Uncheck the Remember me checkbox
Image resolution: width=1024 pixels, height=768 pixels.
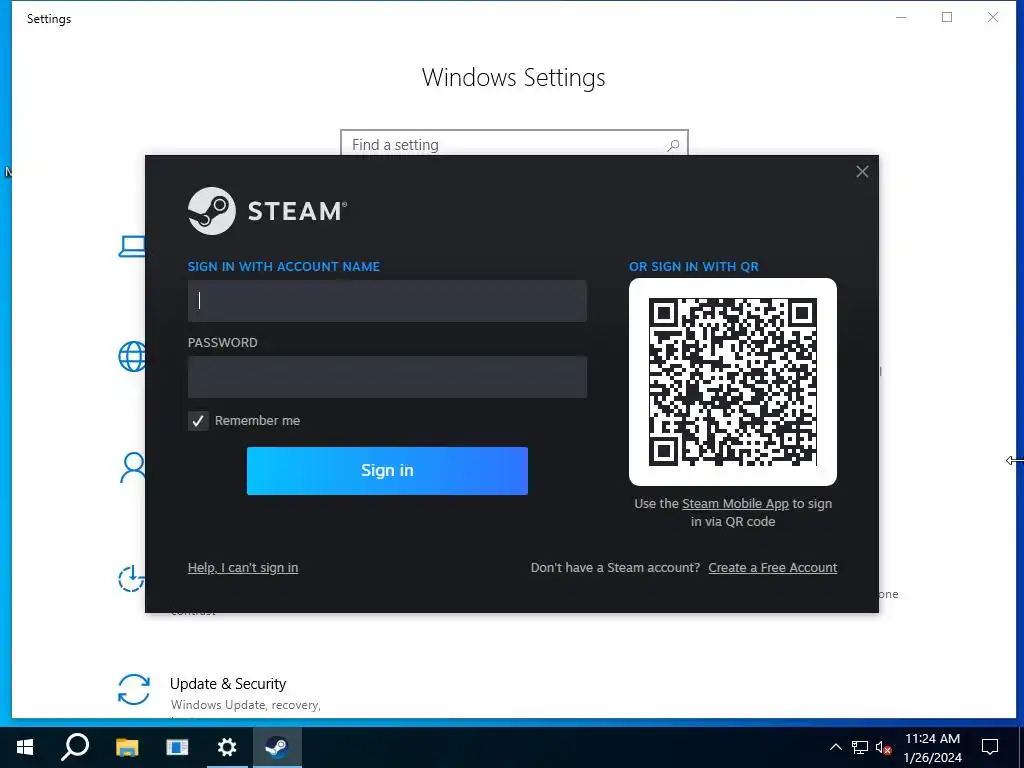pos(198,421)
